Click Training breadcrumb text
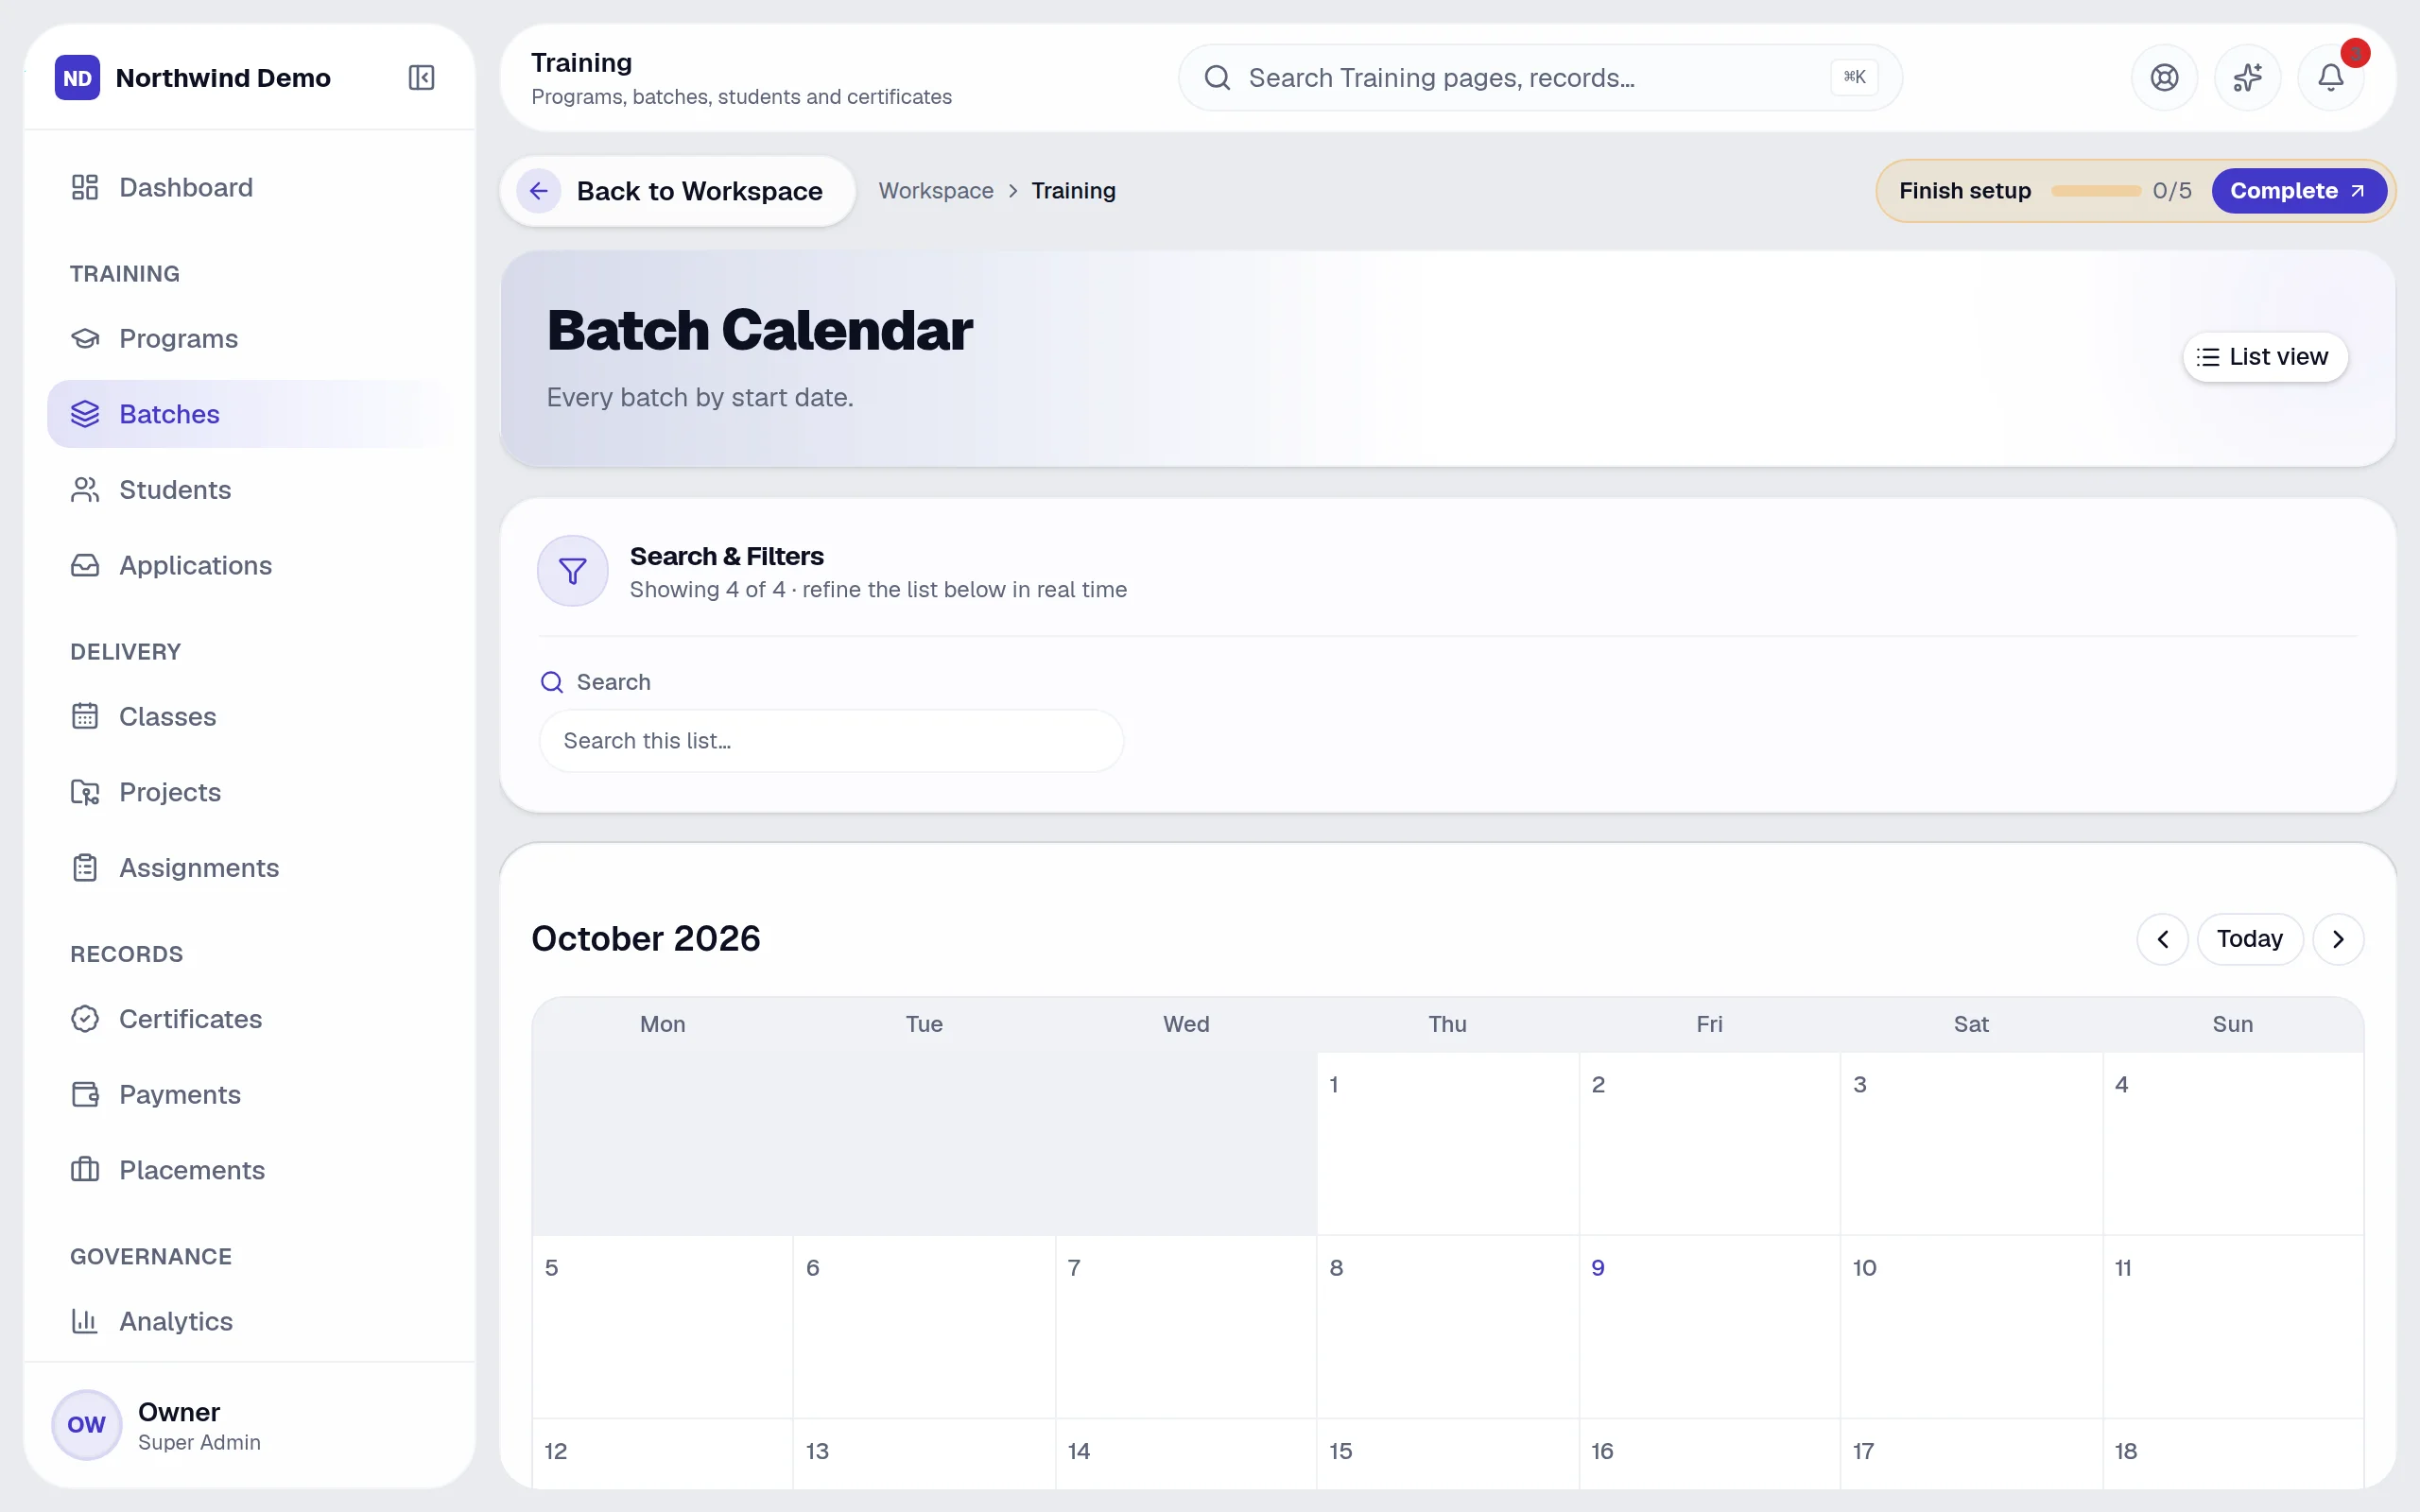The image size is (2420, 1512). pos(1073,190)
